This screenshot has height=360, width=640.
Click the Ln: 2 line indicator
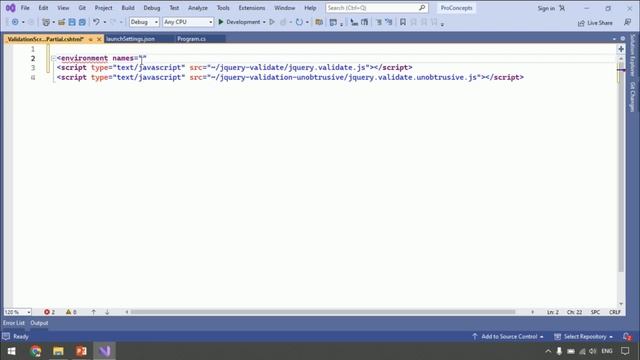click(553, 312)
